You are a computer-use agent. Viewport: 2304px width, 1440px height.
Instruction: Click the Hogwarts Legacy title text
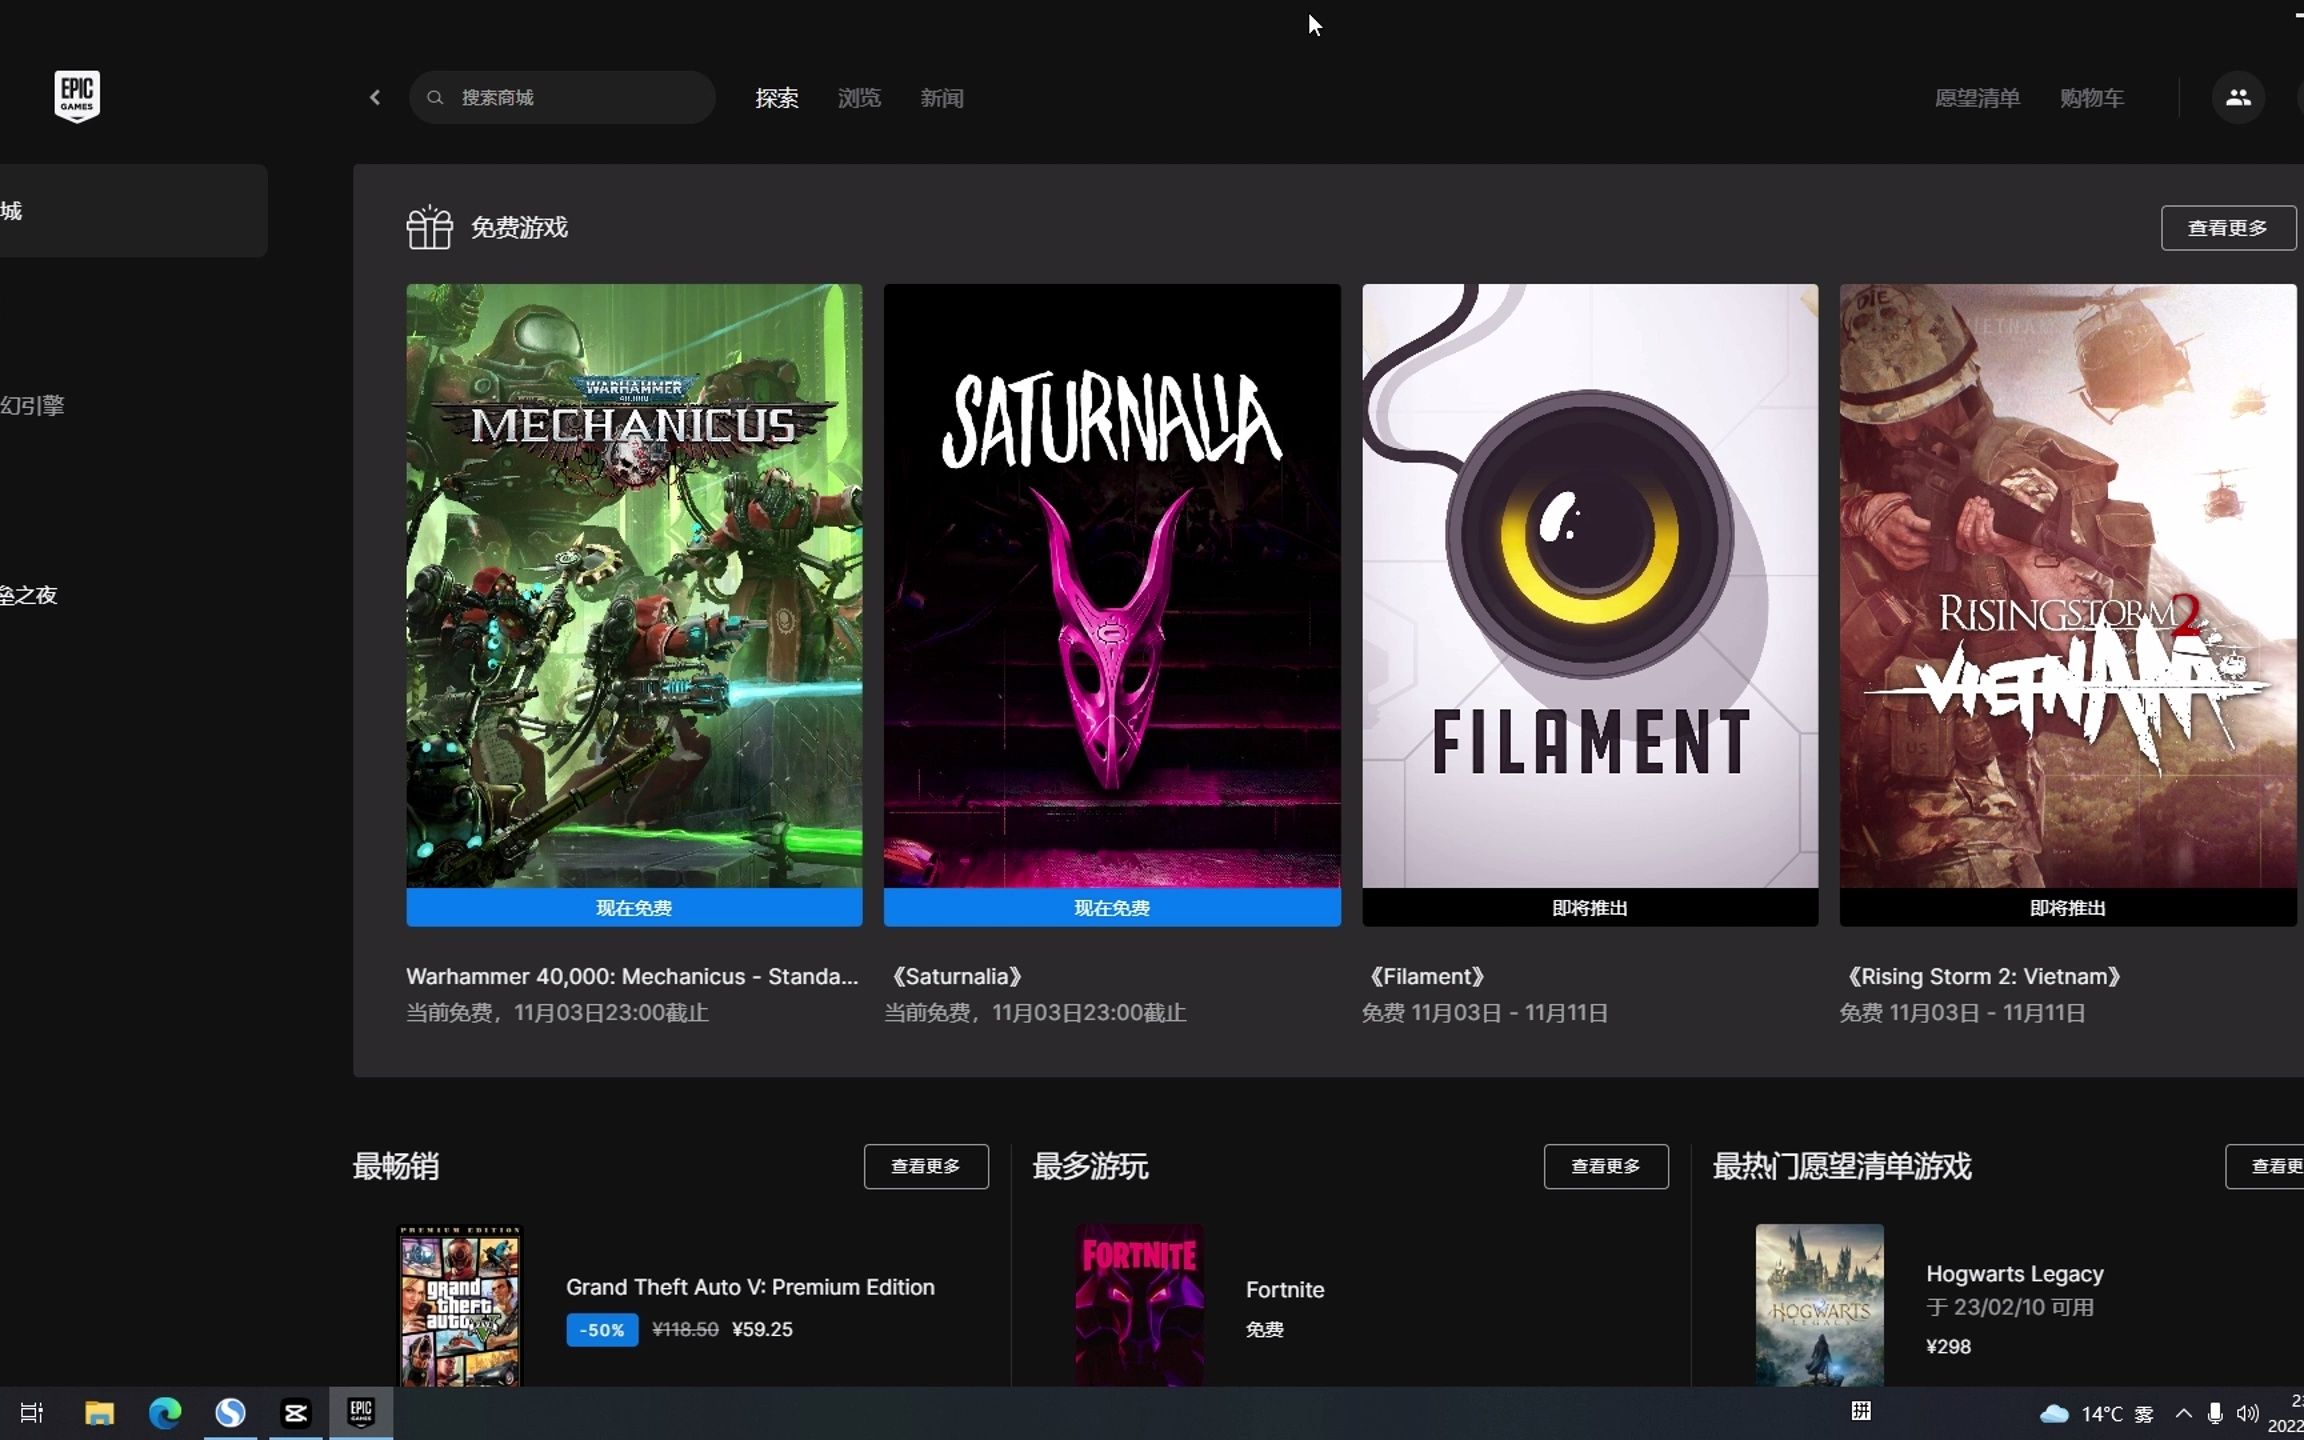(x=2015, y=1274)
